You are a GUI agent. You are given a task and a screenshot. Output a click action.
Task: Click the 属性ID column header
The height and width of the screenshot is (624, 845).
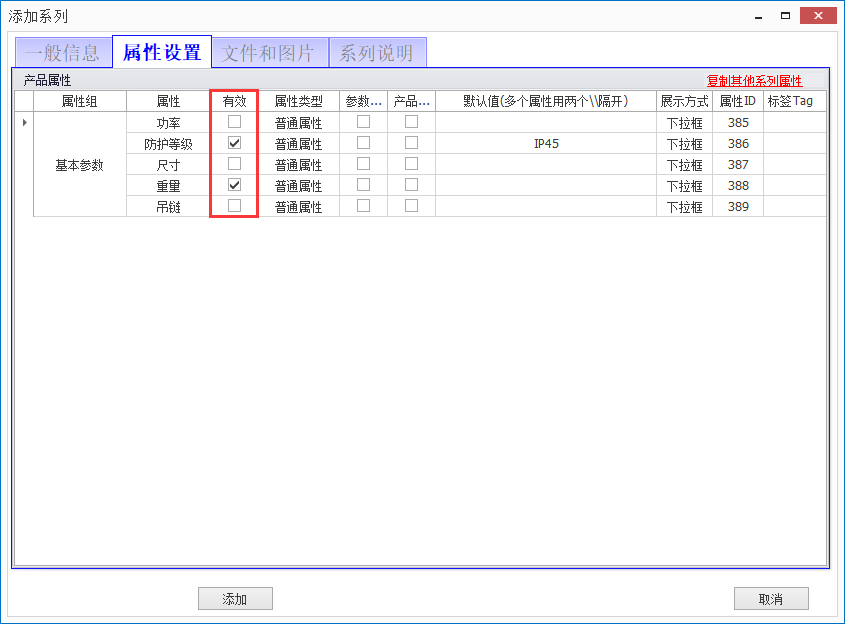click(738, 101)
